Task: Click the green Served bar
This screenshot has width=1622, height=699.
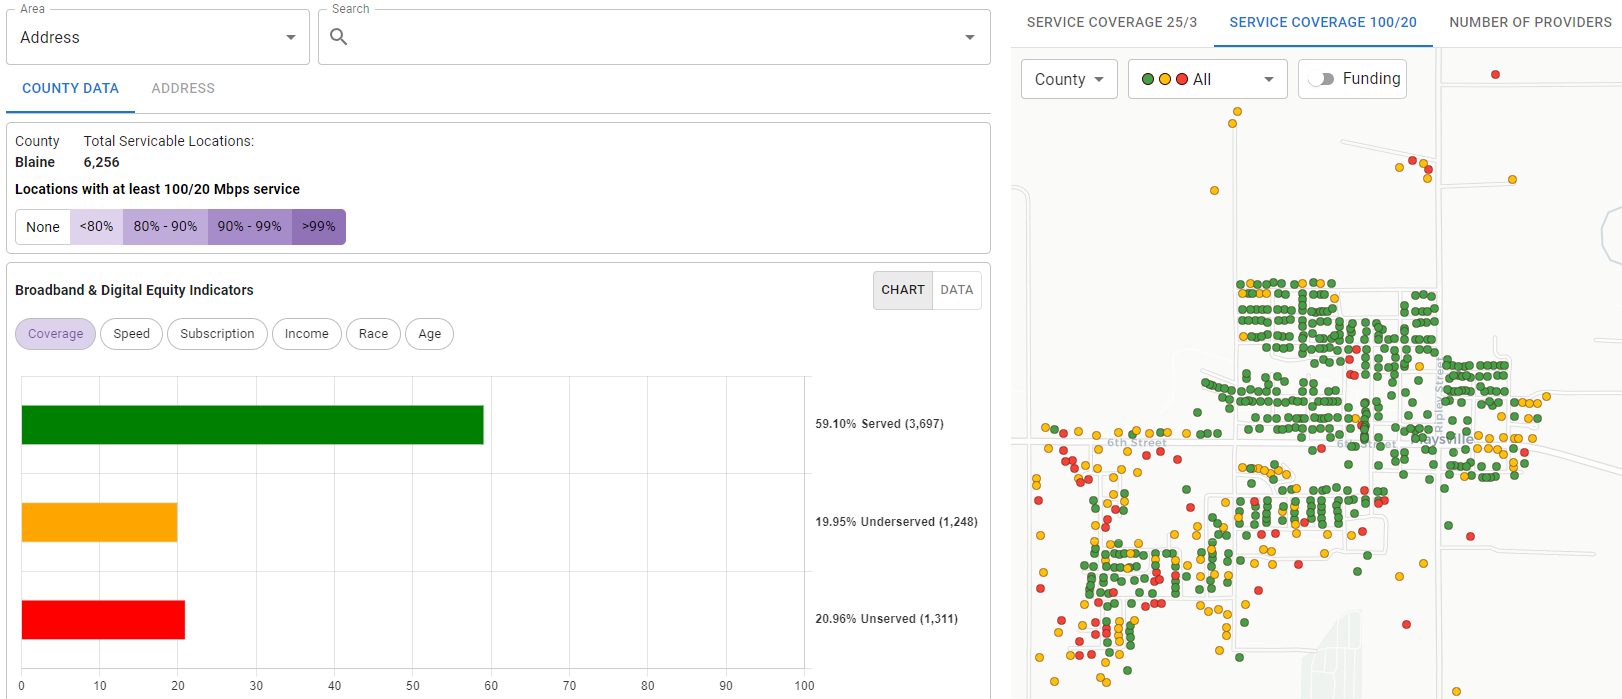Action: coord(252,425)
